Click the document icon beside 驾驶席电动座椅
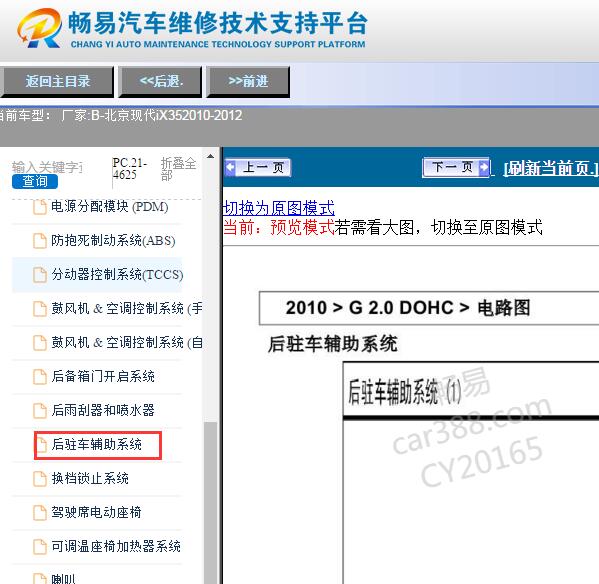The height and width of the screenshot is (584, 599). (40, 513)
